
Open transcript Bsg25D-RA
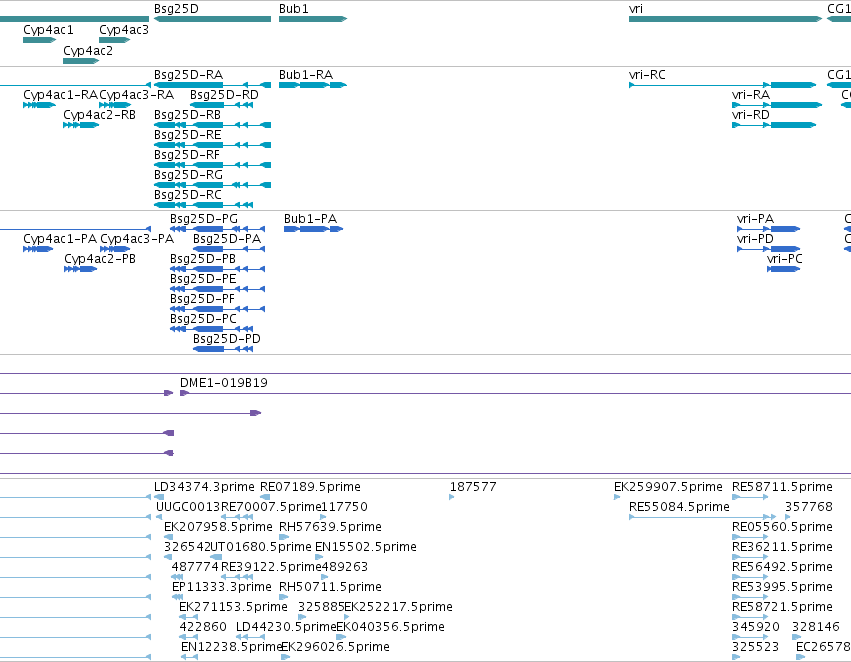[212, 85]
